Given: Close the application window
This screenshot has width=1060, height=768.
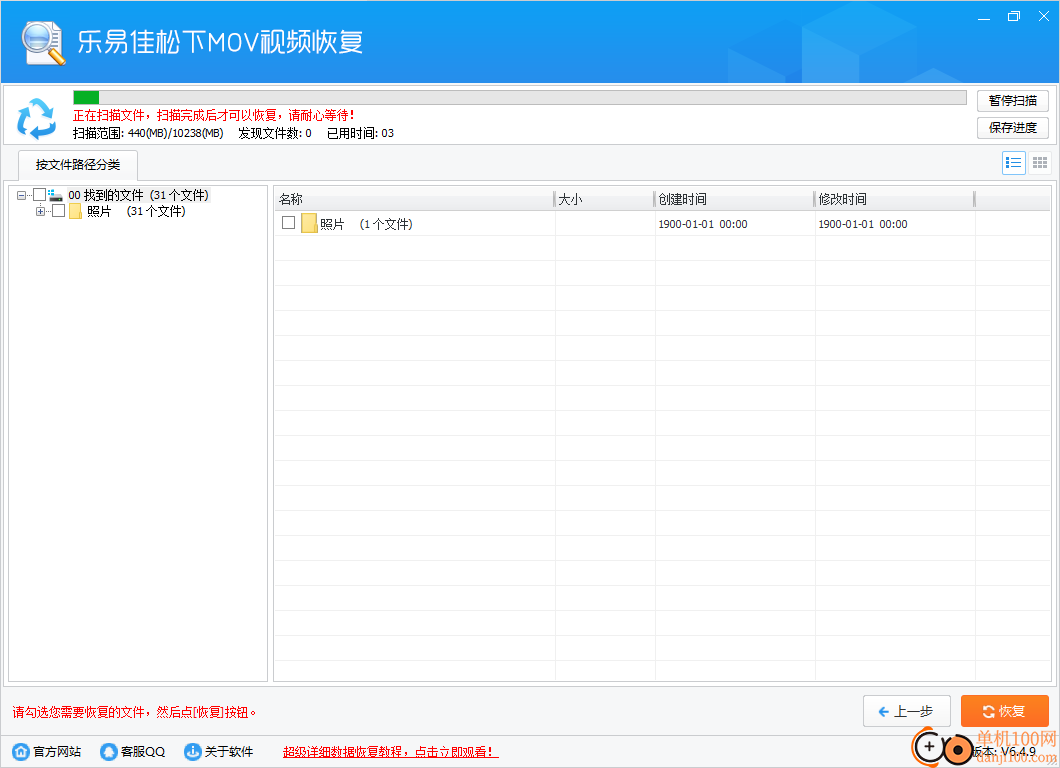Looking at the screenshot, I should [1044, 17].
